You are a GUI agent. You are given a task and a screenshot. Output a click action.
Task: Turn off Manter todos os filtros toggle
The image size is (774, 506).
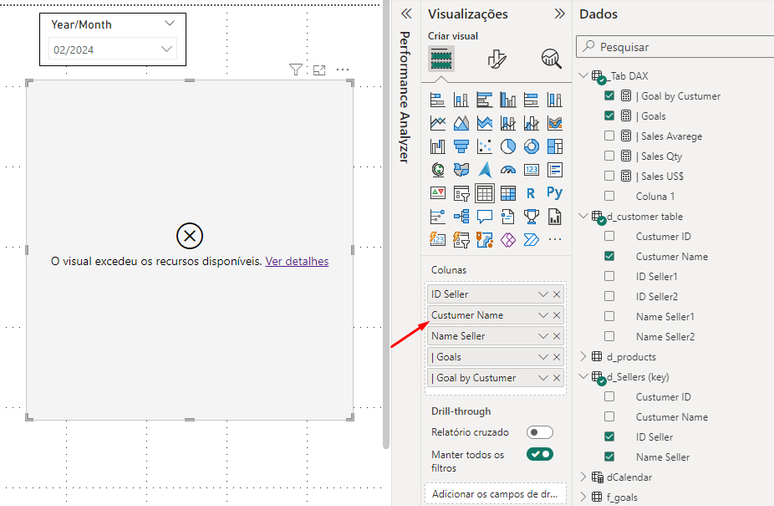pyautogui.click(x=540, y=454)
